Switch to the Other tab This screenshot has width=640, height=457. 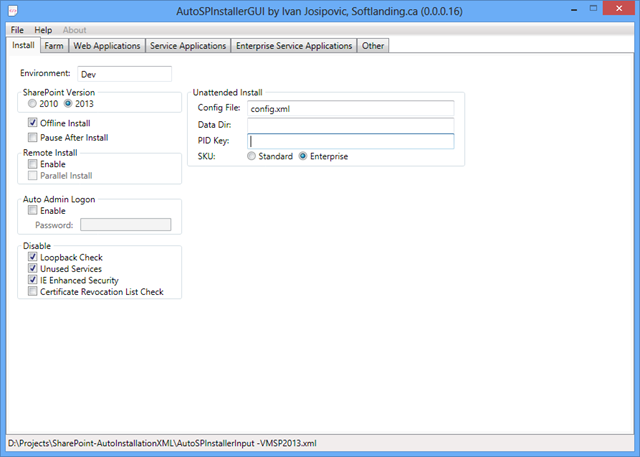pyautogui.click(x=373, y=46)
